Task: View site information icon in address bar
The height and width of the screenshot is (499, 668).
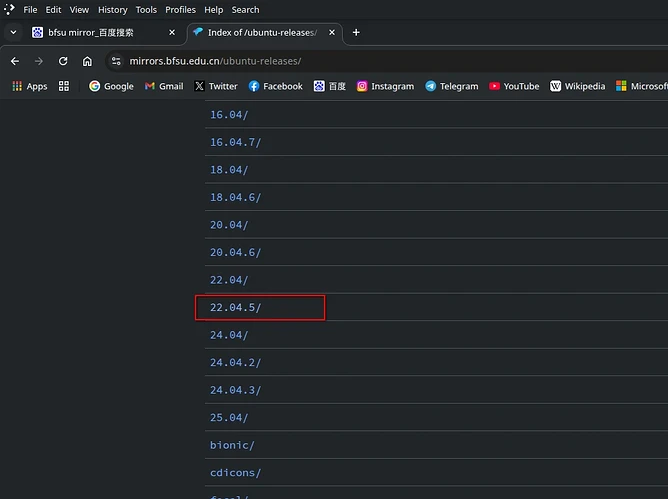Action: point(117,61)
